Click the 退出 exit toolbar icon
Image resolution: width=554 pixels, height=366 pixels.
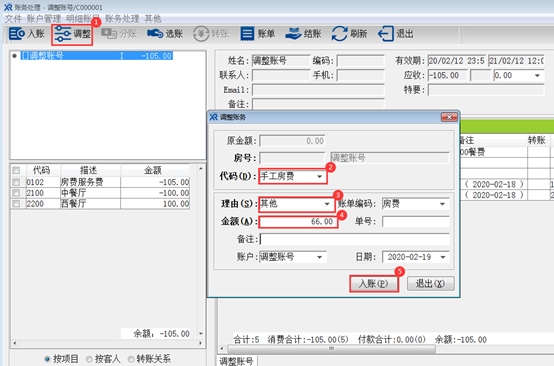(x=396, y=34)
